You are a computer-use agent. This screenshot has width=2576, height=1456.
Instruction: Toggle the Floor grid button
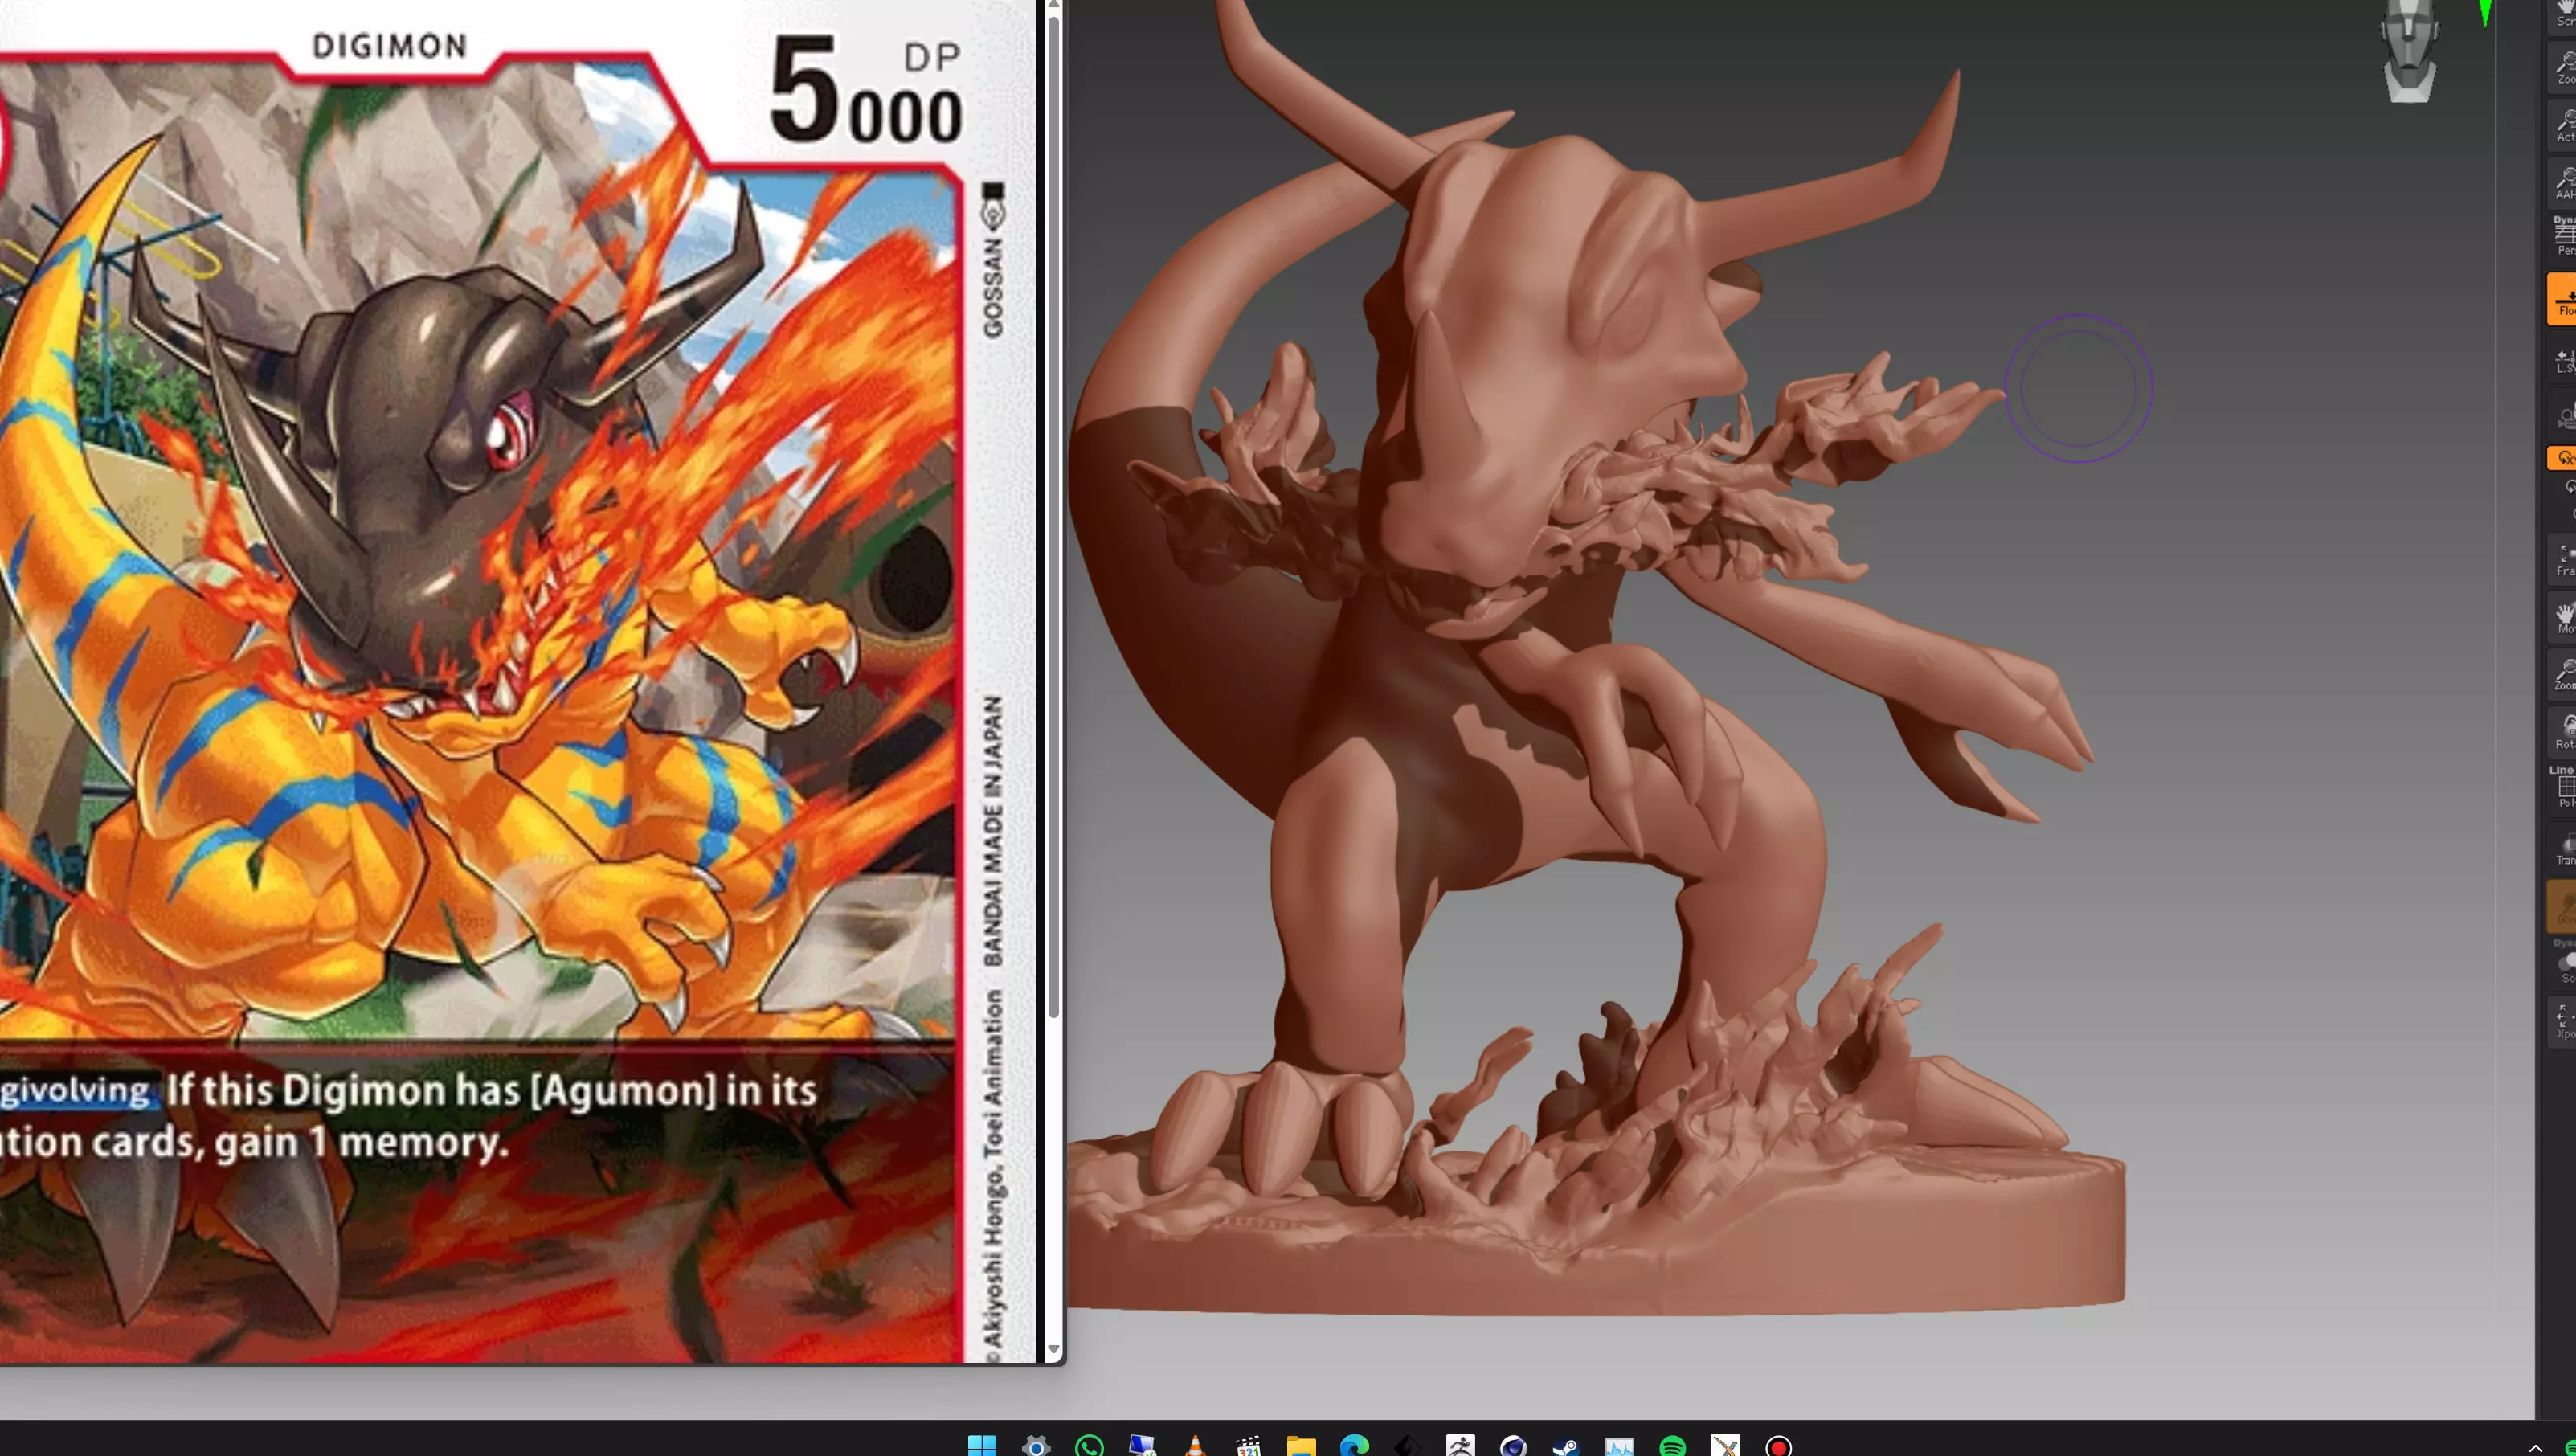(2562, 298)
